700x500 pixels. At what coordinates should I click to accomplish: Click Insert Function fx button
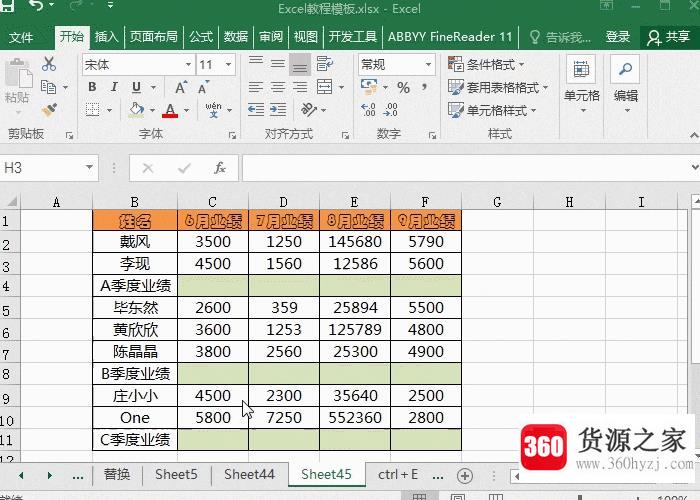[x=220, y=168]
